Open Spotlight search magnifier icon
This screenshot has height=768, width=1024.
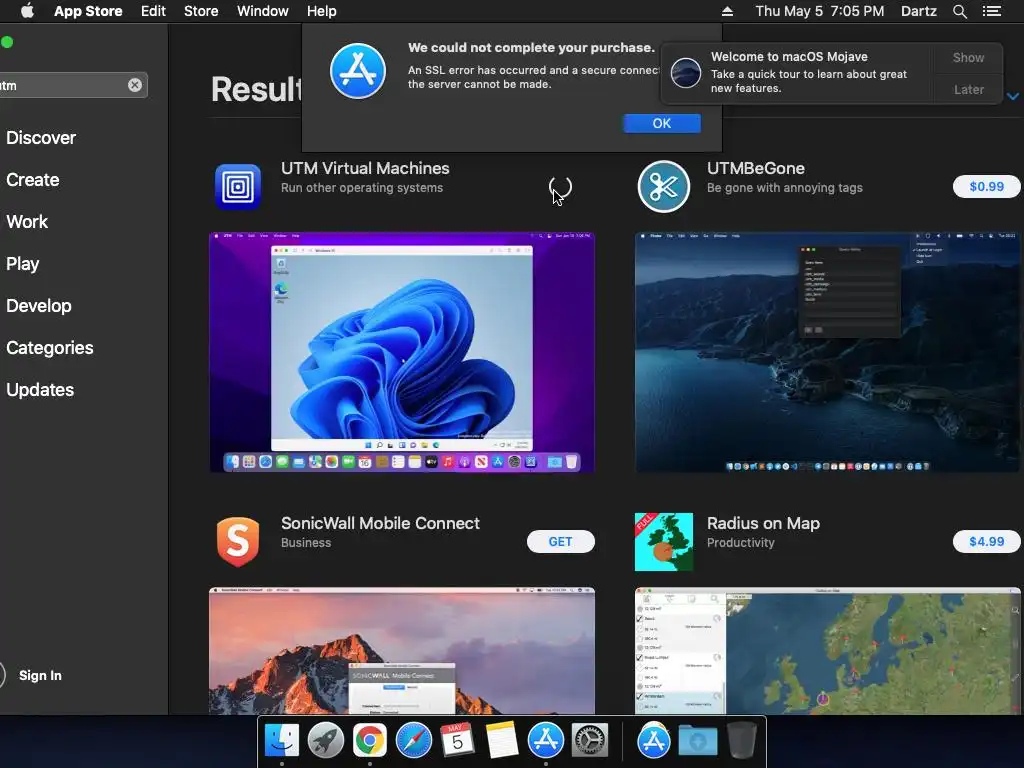tap(959, 11)
